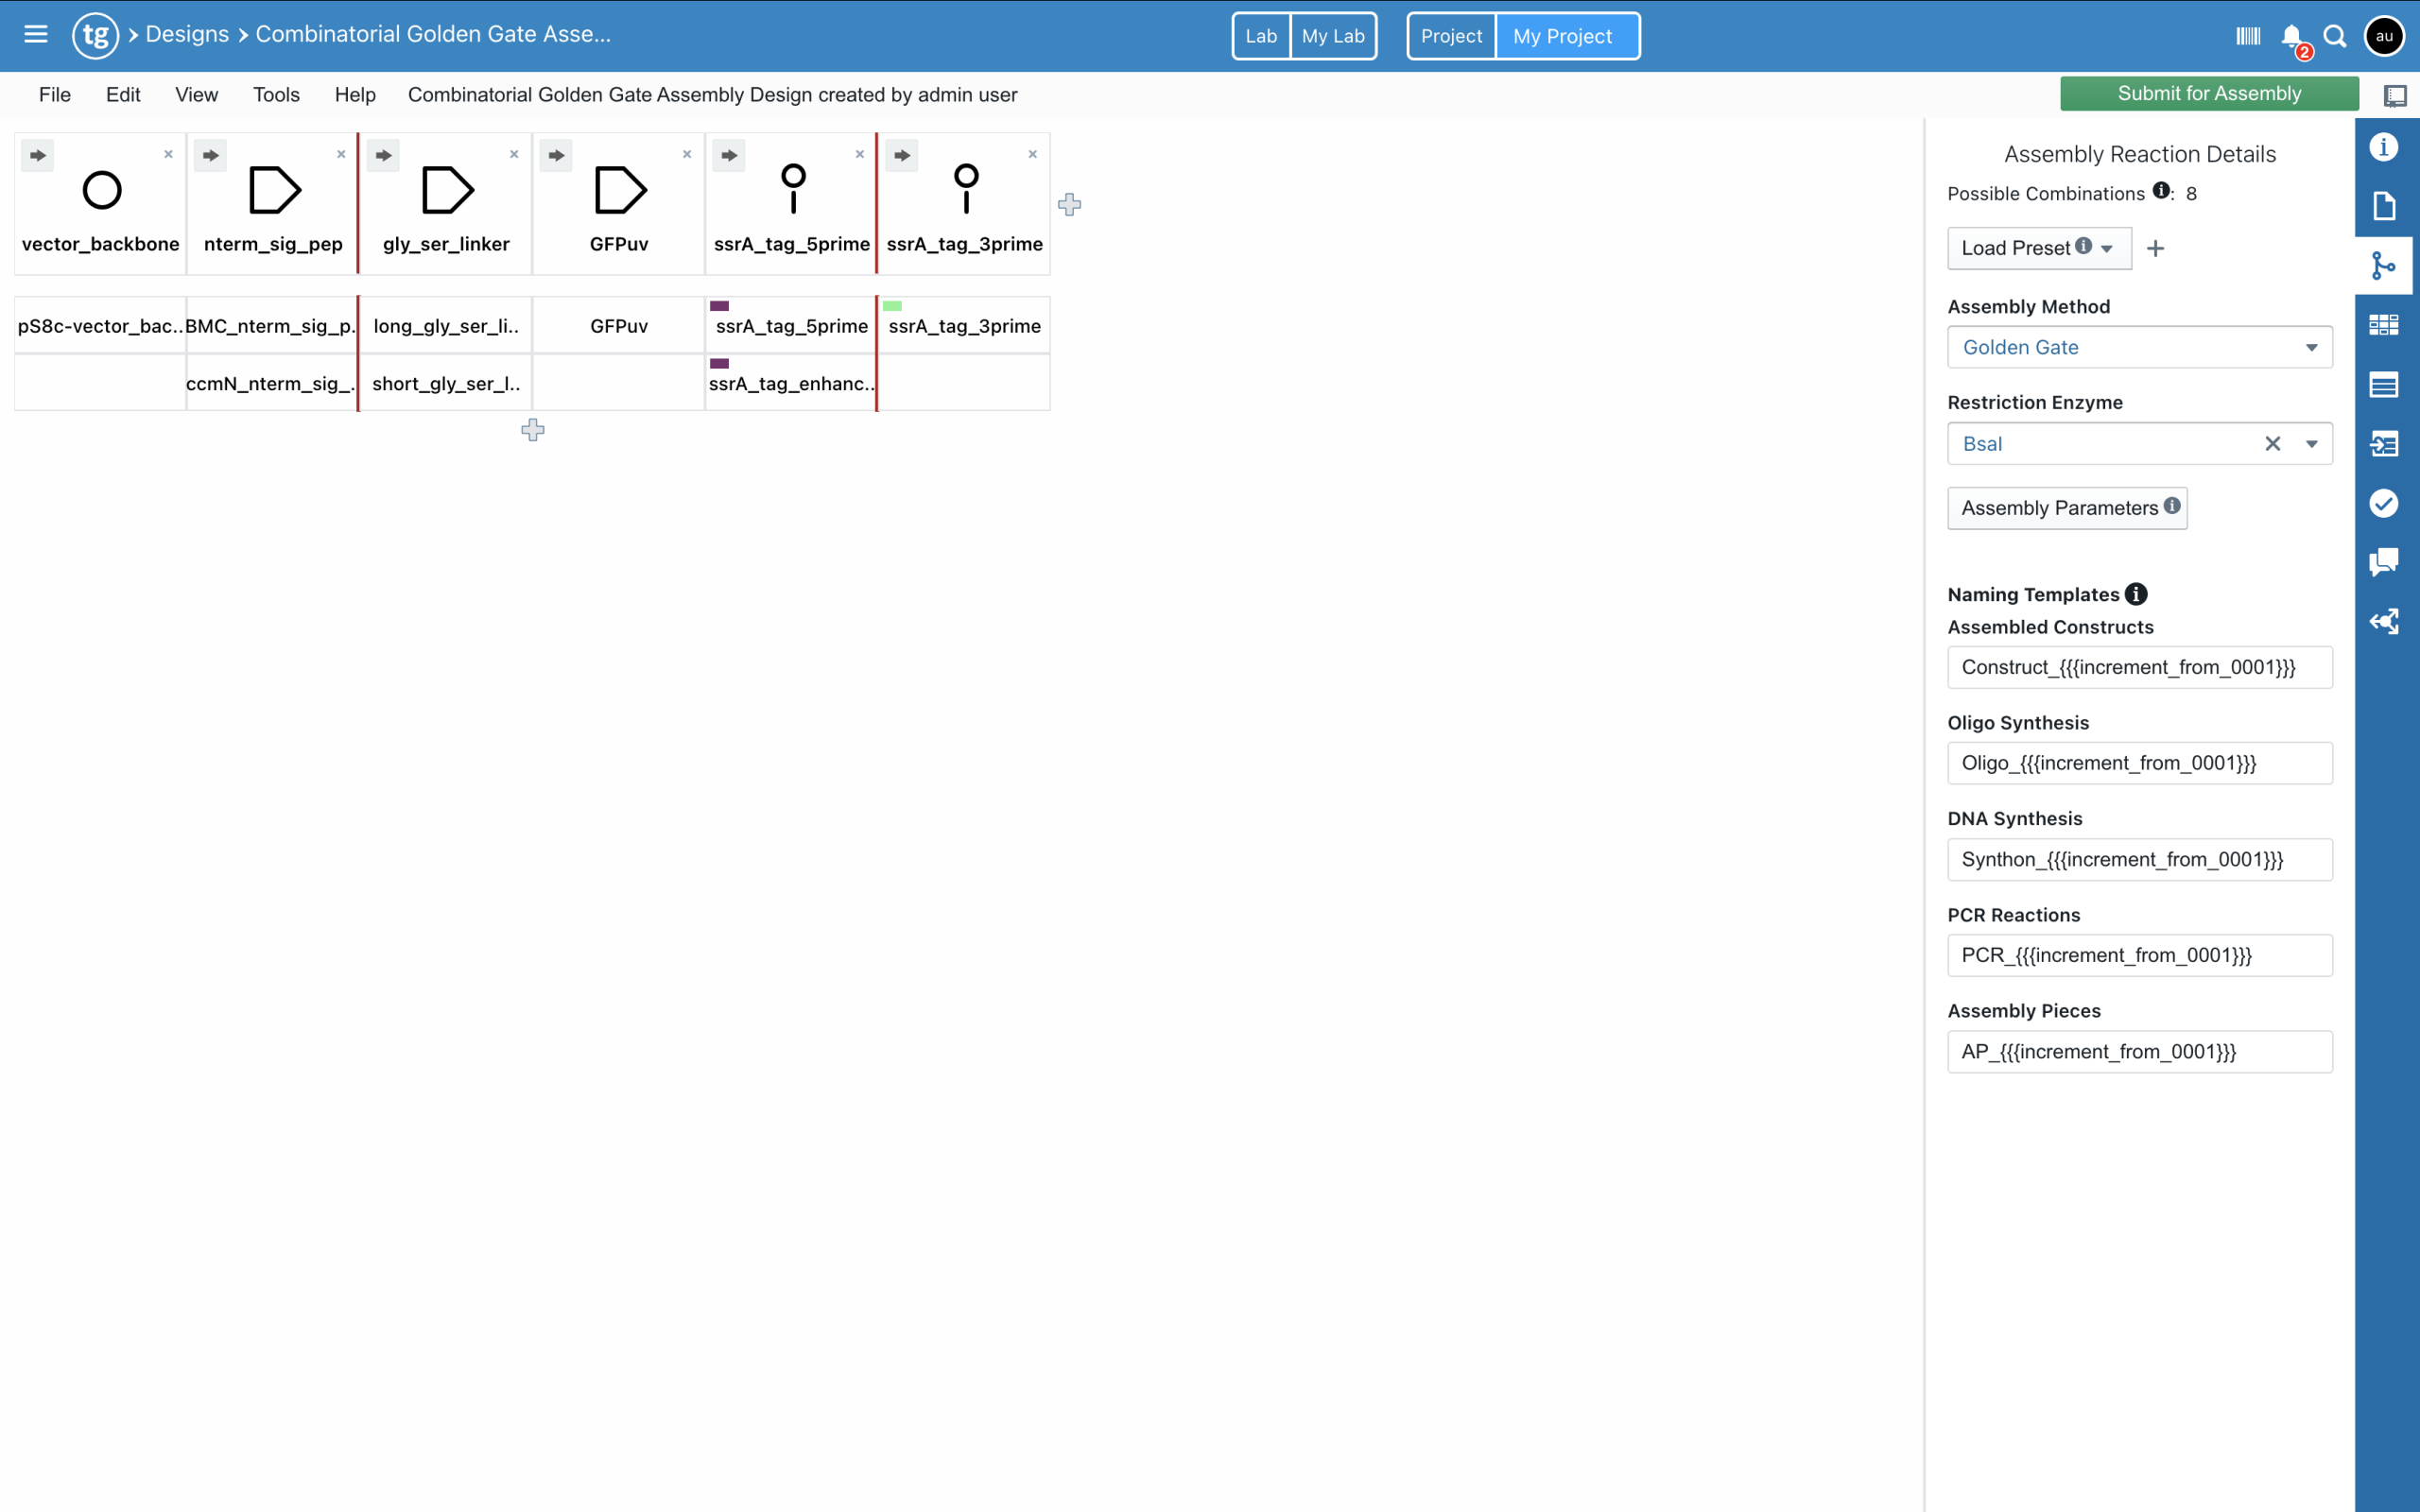Click the Submit for Assembly button
The image size is (2420, 1512).
tap(2209, 93)
